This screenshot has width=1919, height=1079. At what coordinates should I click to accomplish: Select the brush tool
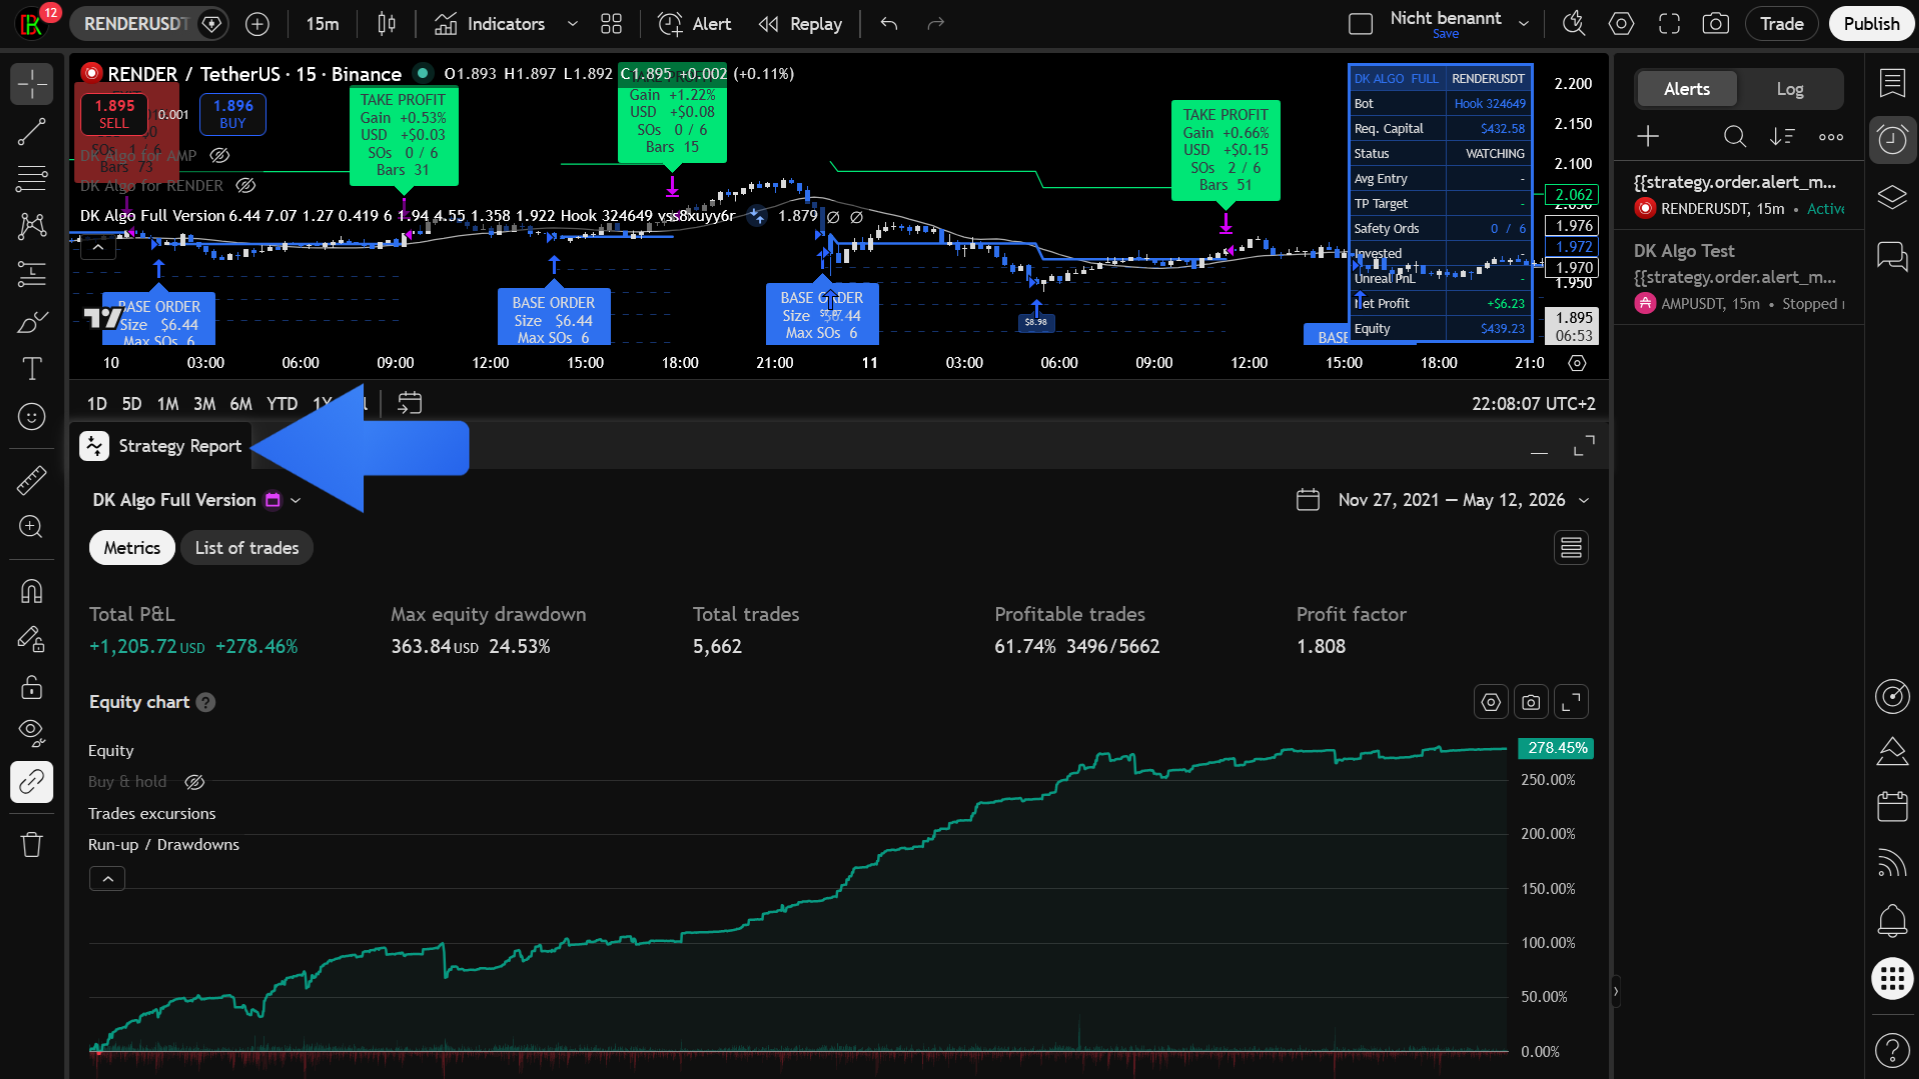(31, 322)
